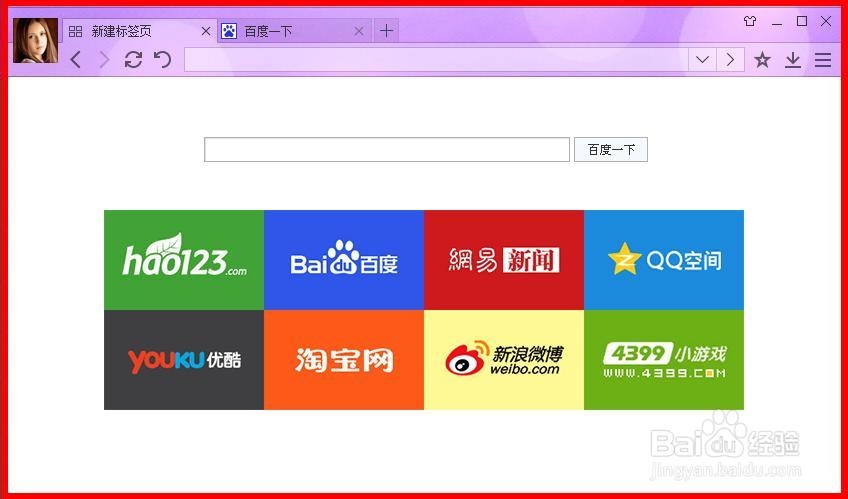848x499 pixels.
Task: Open the YOUKU 优酷 tile
Action: coord(184,360)
